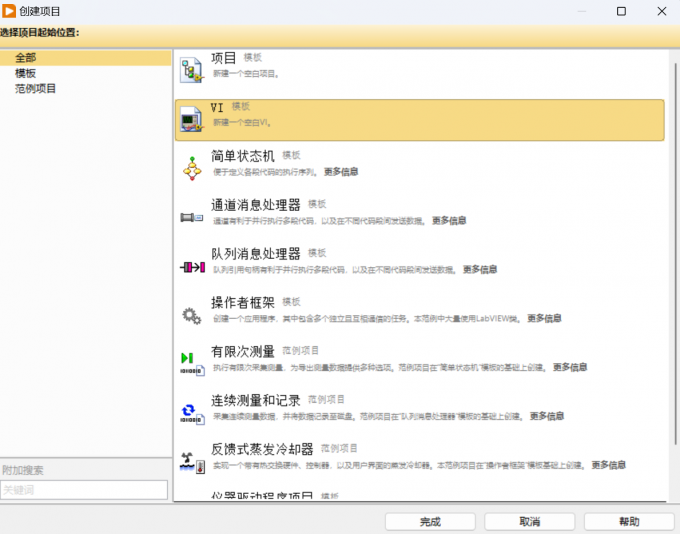Click the LabVIEW logo in the title bar
Screen dimensions: 680x534
click(9, 11)
